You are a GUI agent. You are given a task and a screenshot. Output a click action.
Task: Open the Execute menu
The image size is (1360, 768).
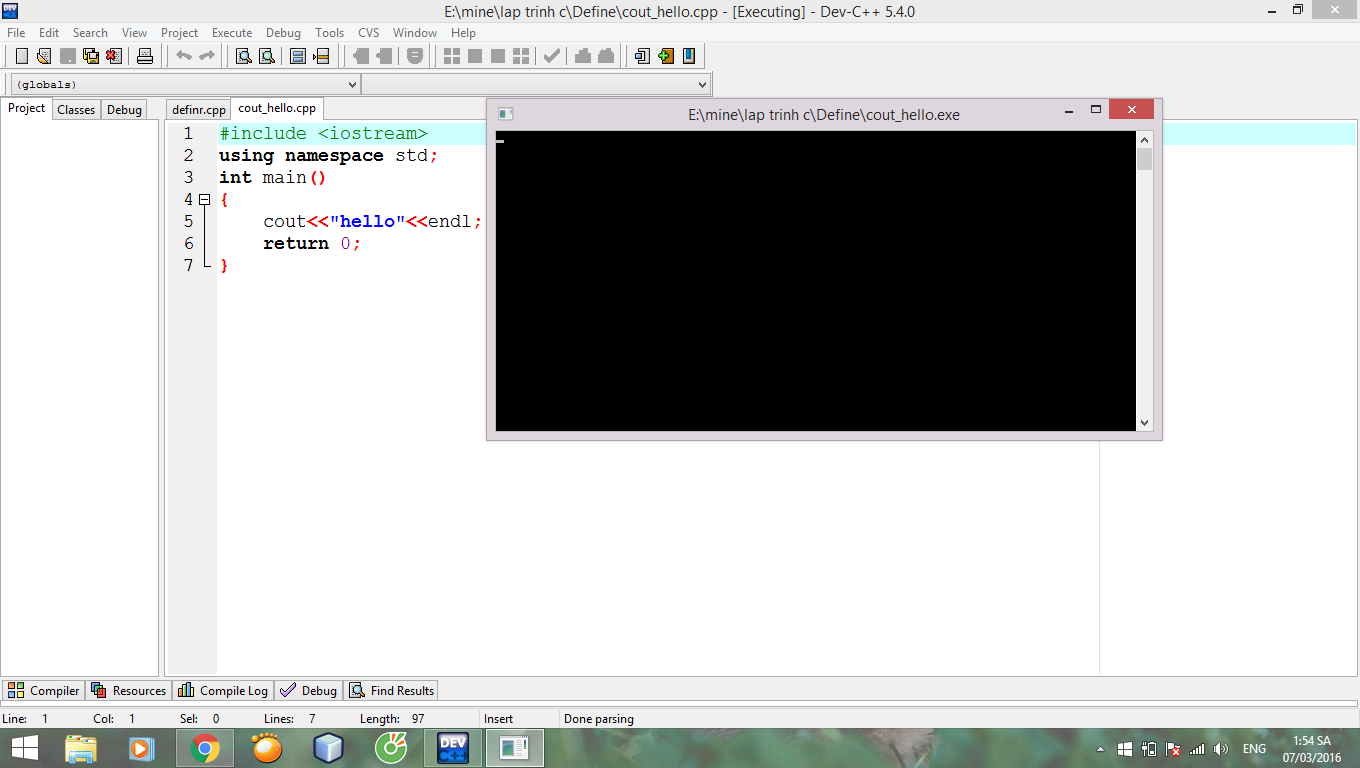[x=232, y=33]
